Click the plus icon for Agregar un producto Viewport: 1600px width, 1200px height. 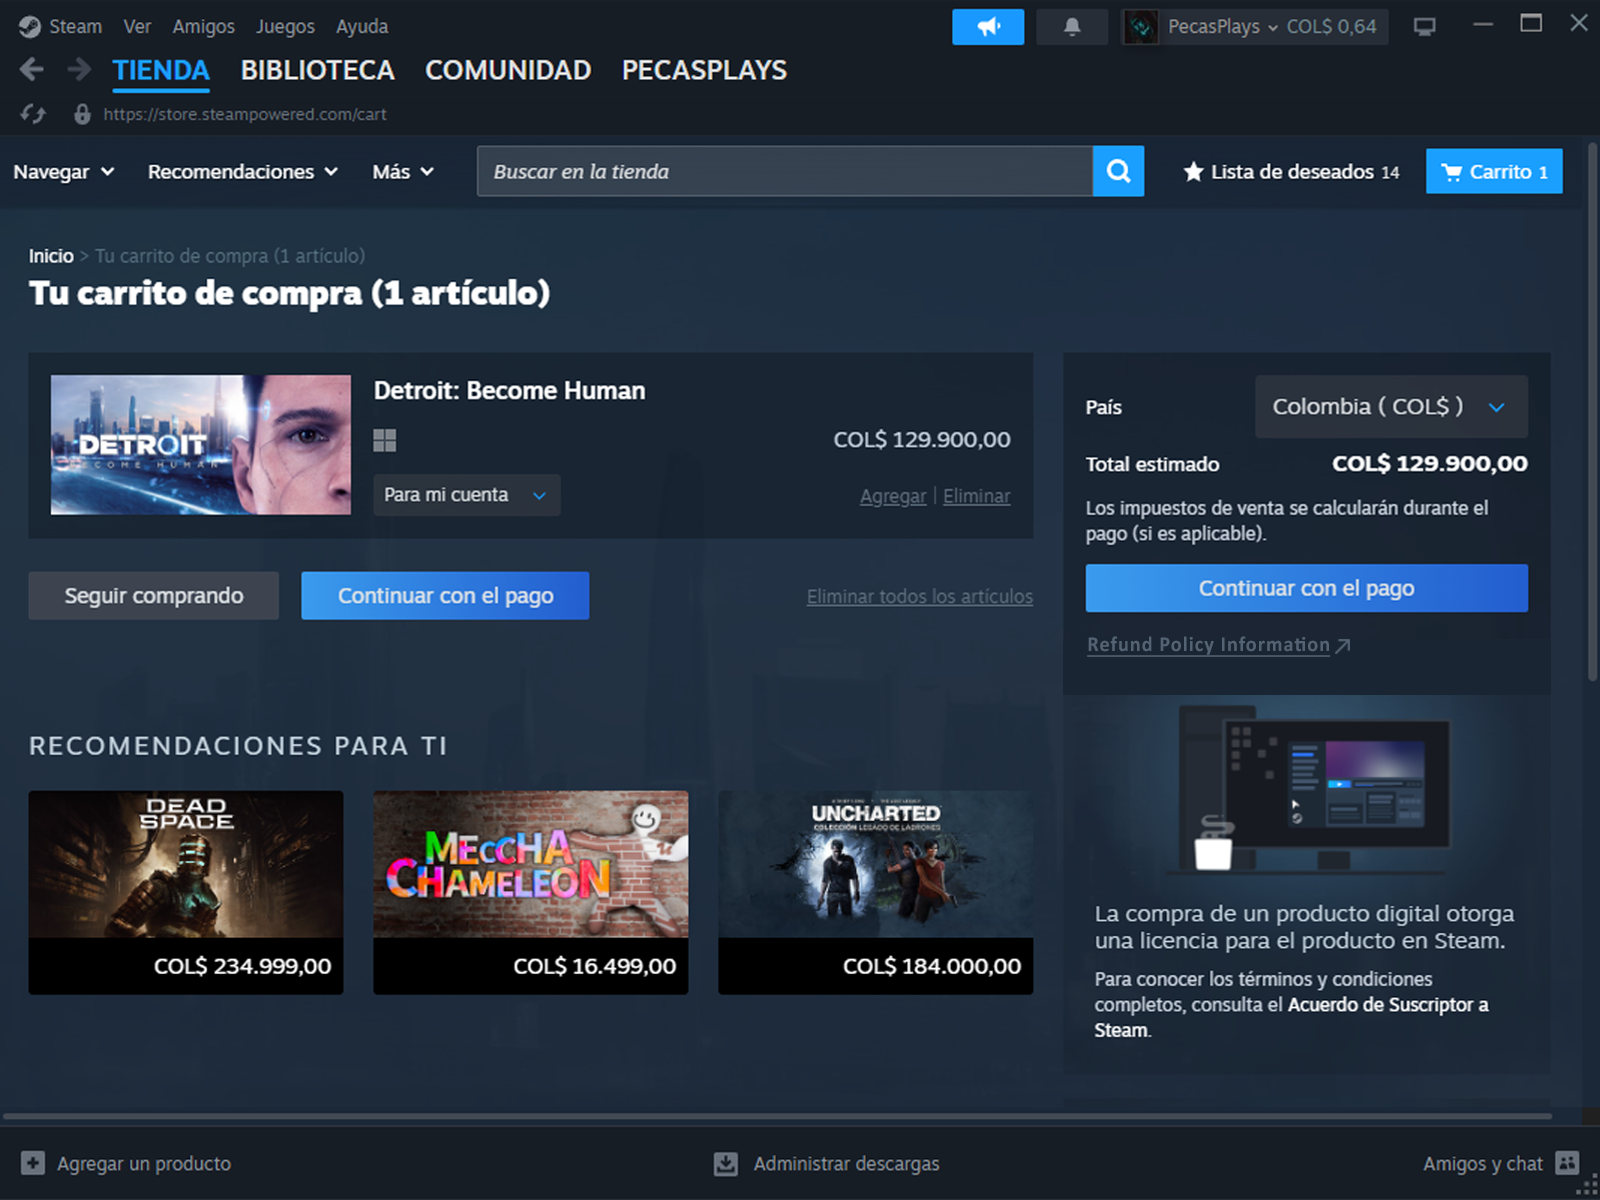[33, 1163]
